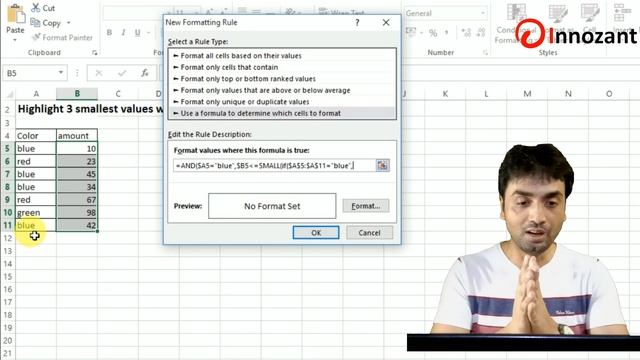Click the Paste clipboard icon
The width and height of the screenshot is (640, 360).
[16, 14]
